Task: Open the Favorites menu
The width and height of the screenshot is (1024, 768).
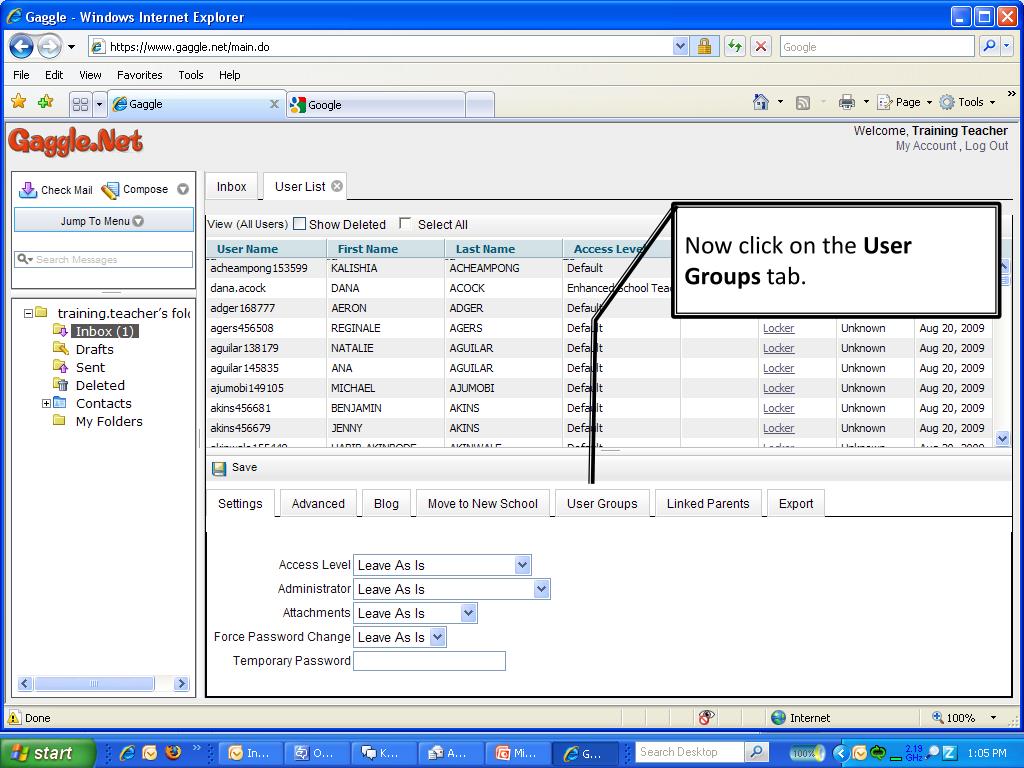Action: click(140, 75)
